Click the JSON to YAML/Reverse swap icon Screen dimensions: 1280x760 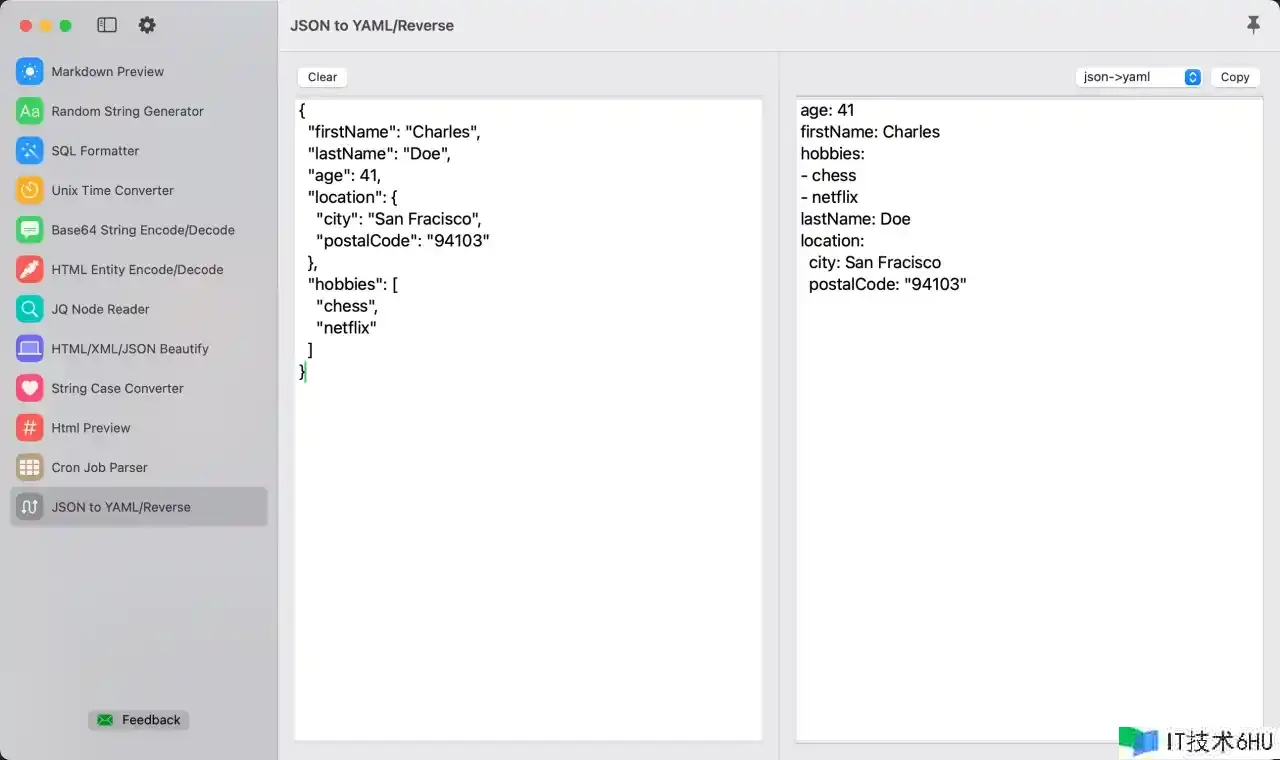click(30, 507)
